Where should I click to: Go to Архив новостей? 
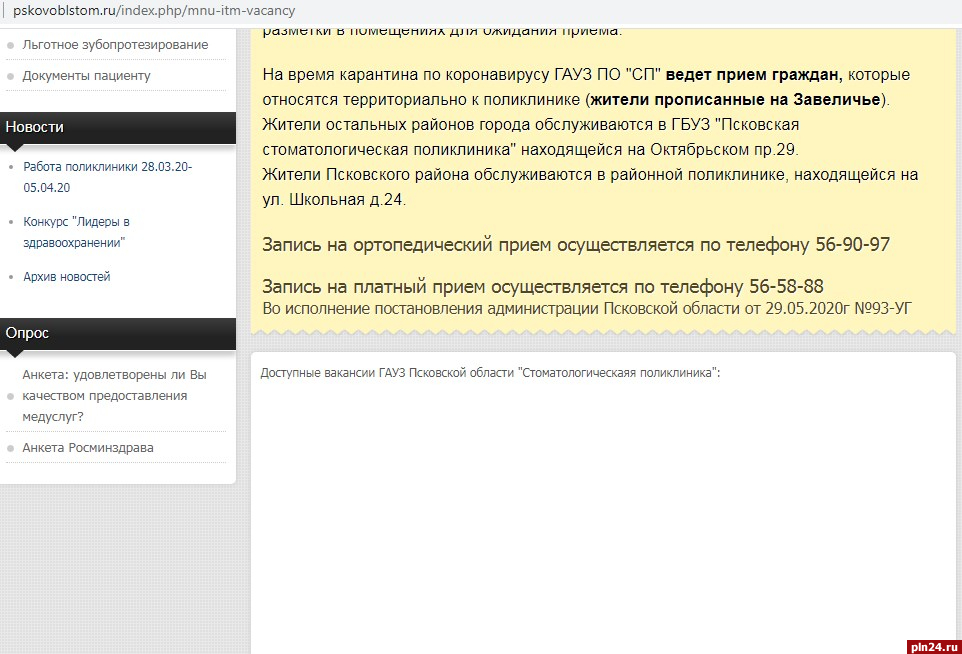[66, 277]
